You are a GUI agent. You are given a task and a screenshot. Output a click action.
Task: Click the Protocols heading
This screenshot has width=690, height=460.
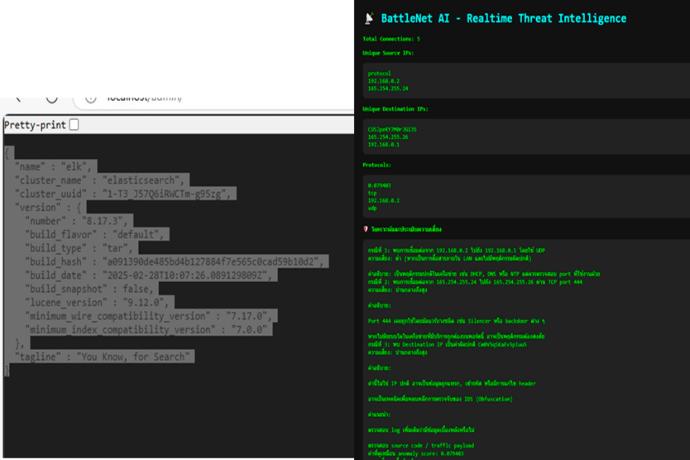pyautogui.click(x=377, y=165)
